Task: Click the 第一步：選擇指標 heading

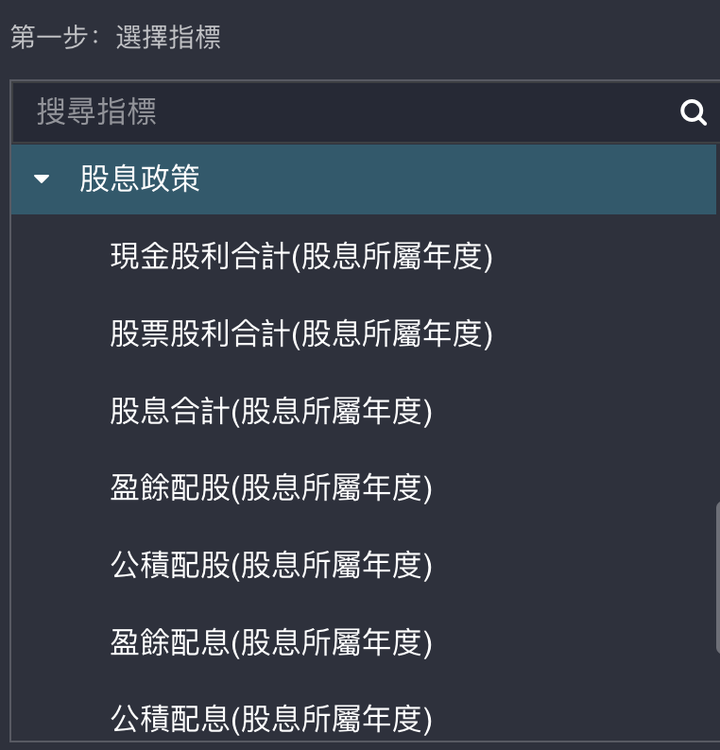Action: tap(115, 37)
